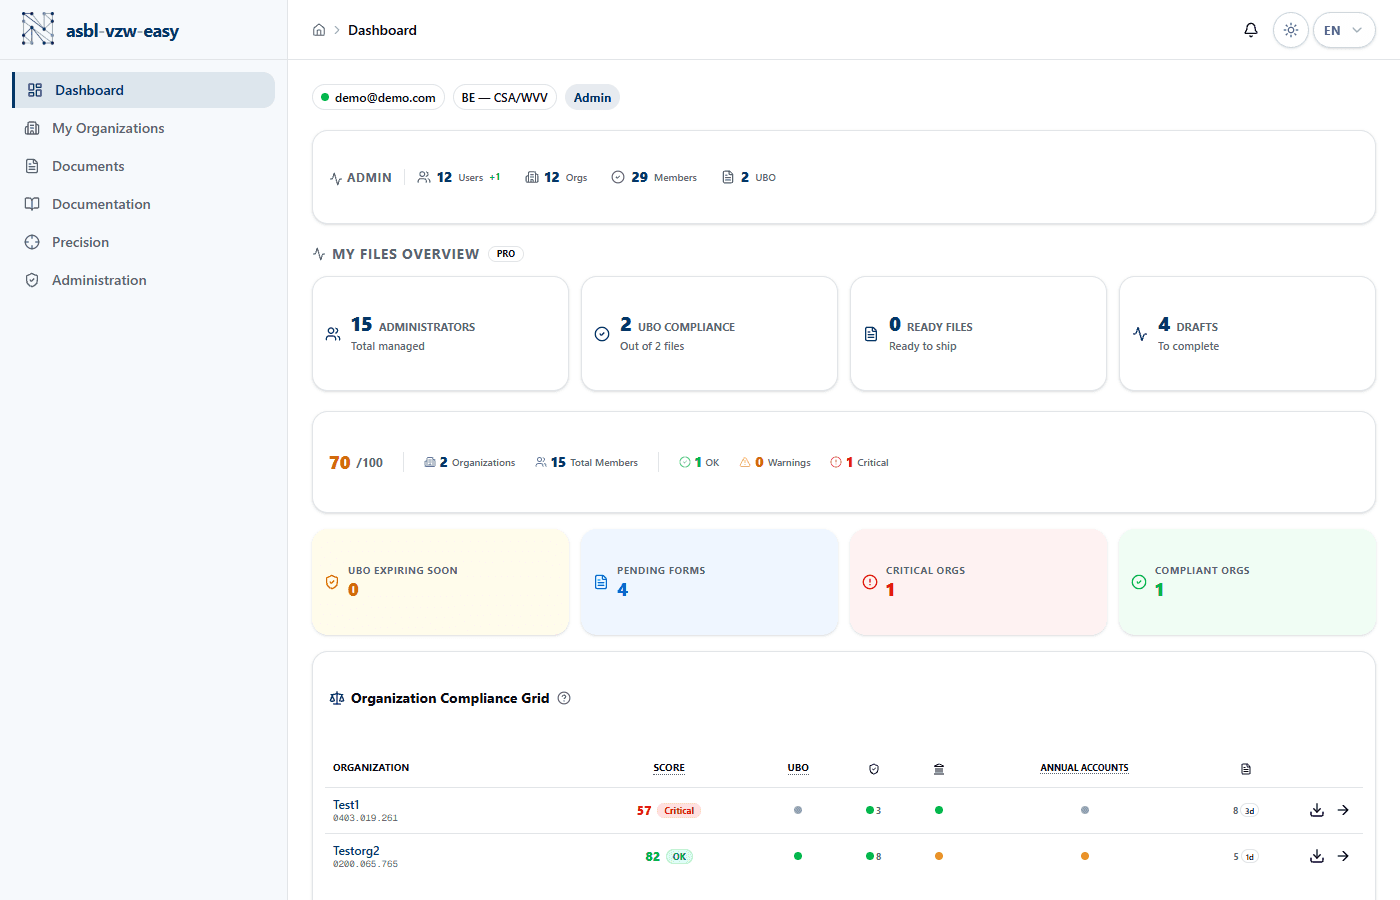Click the bank building column header icon
Viewport: 1400px width, 900px height.
pyautogui.click(x=939, y=769)
